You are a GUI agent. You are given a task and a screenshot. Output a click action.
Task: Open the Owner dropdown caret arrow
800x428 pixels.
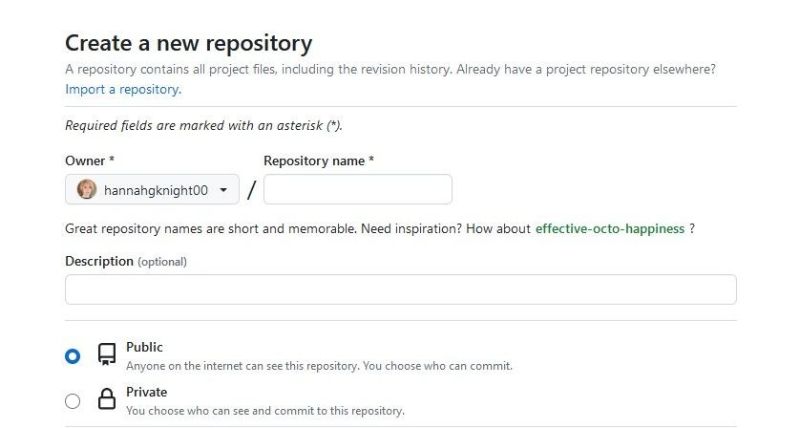coord(223,190)
